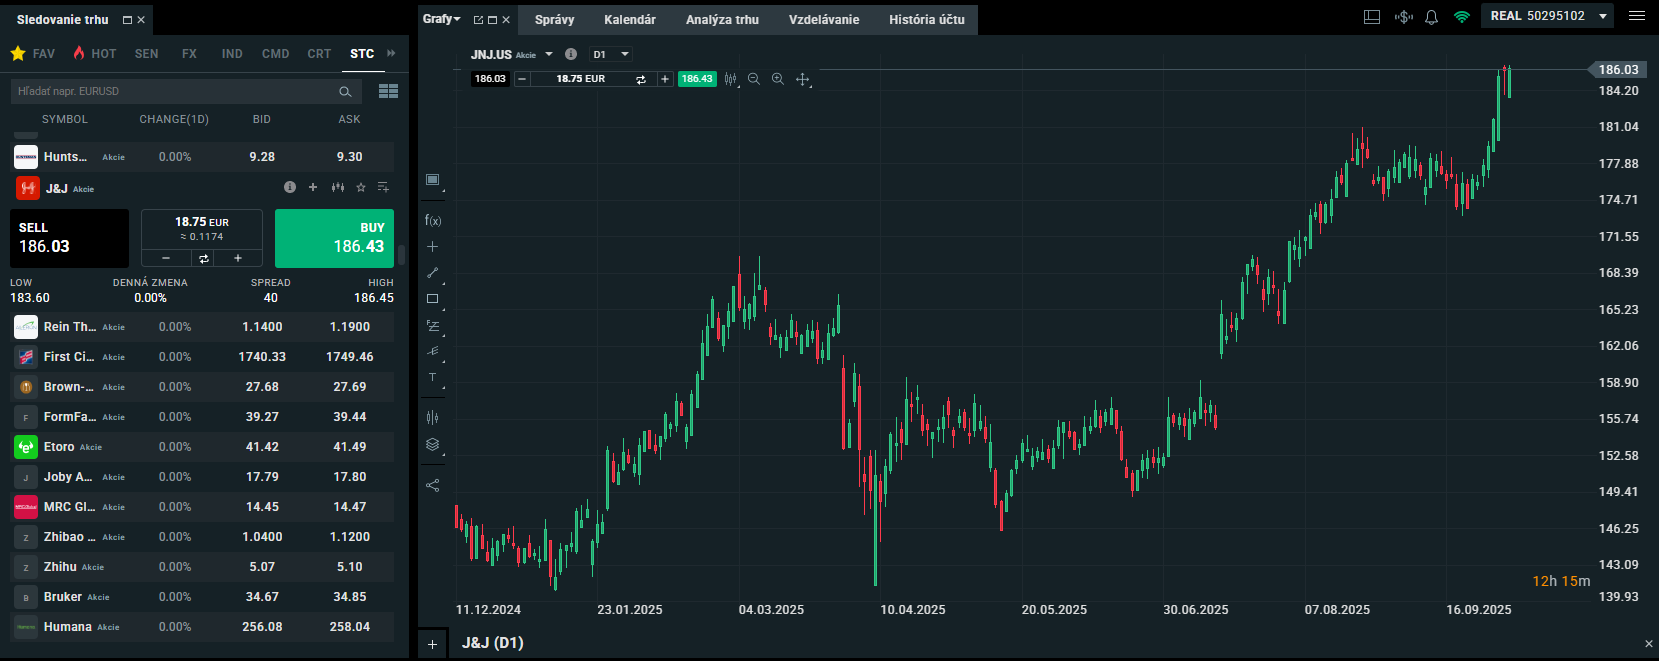The image size is (1659, 661).
Task: Click the green BUY 186.43 button
Action: pos(334,238)
